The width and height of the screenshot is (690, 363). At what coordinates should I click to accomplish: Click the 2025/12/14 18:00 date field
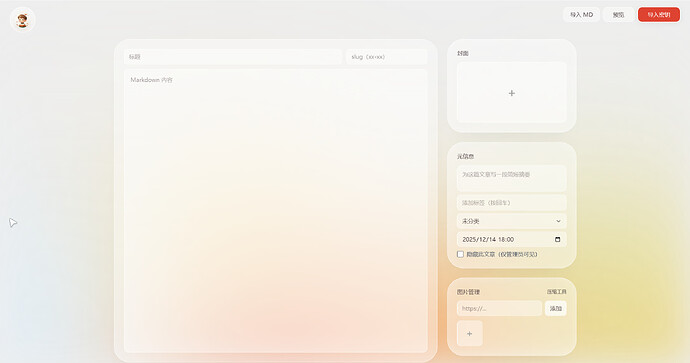click(x=512, y=239)
